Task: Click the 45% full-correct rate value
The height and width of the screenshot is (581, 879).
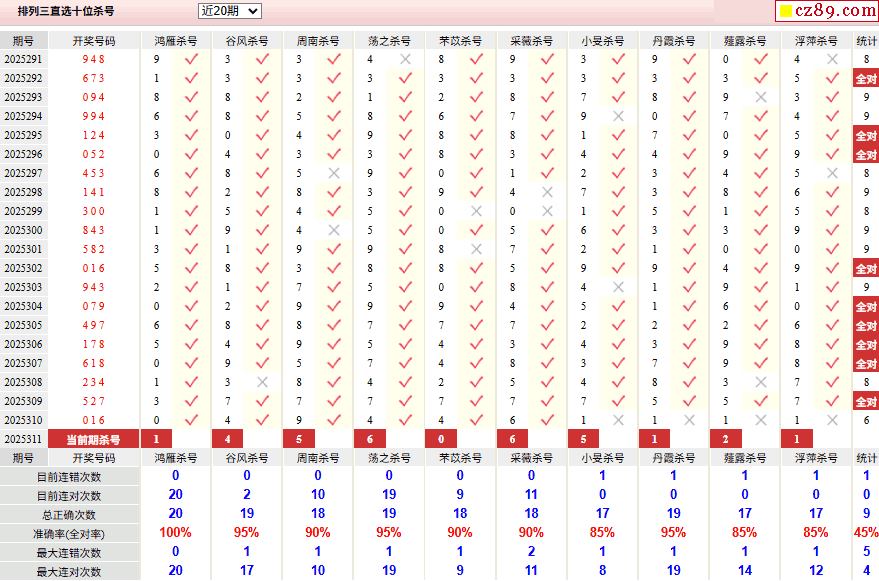Action: (x=867, y=533)
